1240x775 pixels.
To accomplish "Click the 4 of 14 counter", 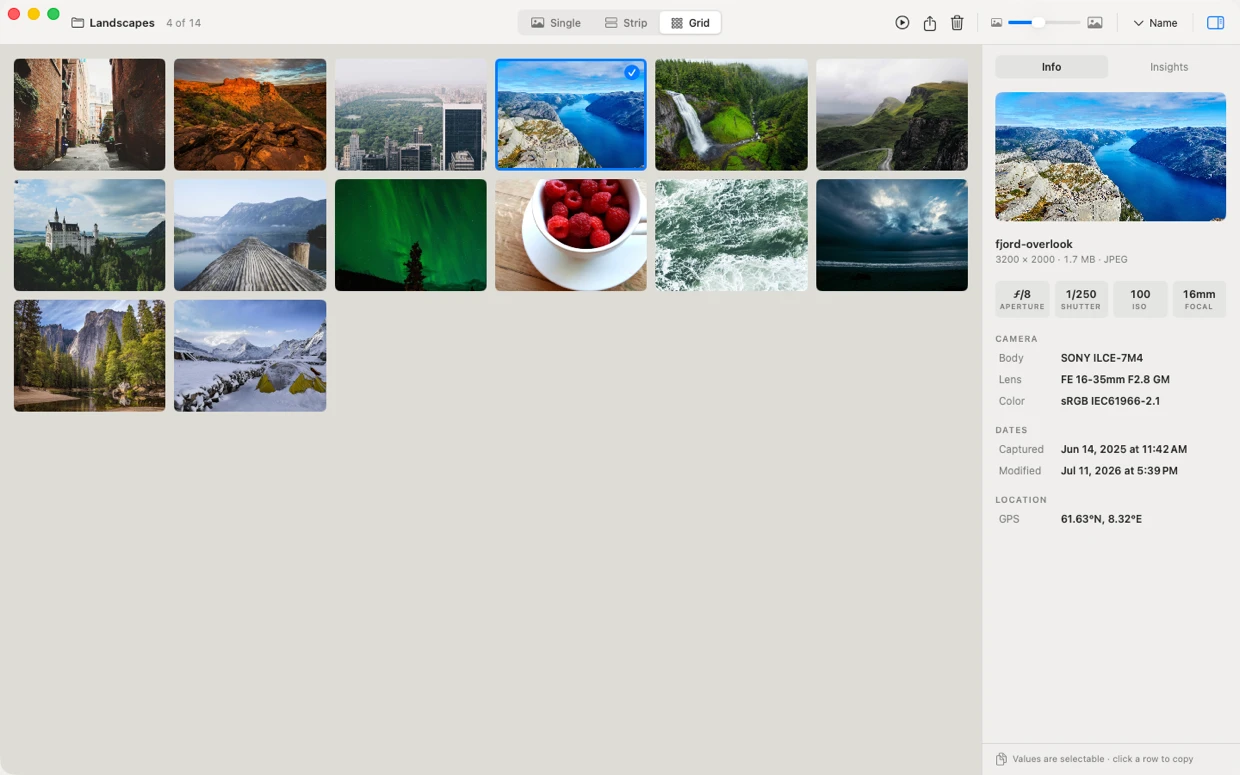I will 183,23.
